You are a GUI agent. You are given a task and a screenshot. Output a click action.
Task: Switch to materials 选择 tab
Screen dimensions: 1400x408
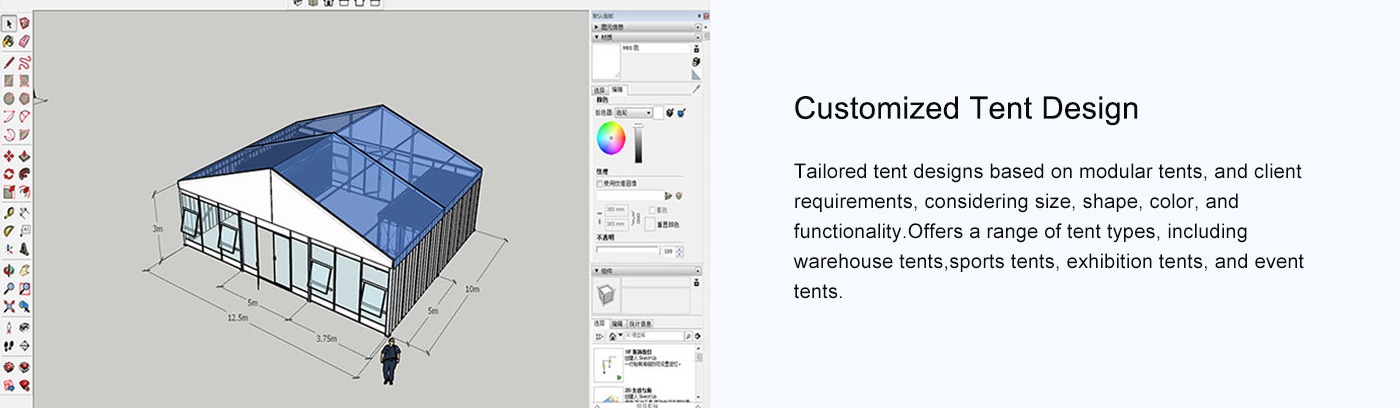[x=599, y=90]
